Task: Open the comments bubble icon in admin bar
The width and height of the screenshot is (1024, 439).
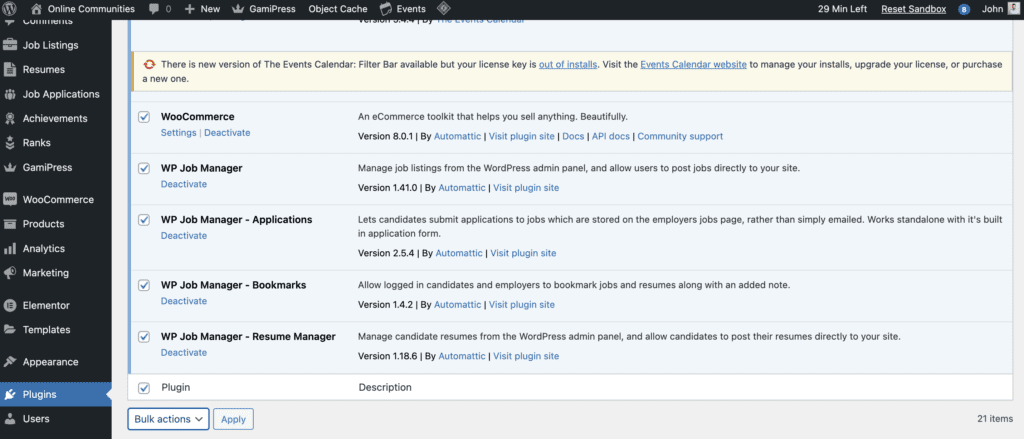Action: pyautogui.click(x=156, y=9)
